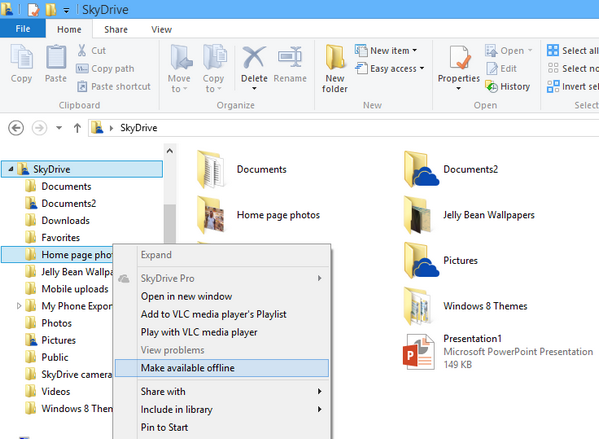Go Up one folder level
This screenshot has width=599, height=439.
(77, 128)
